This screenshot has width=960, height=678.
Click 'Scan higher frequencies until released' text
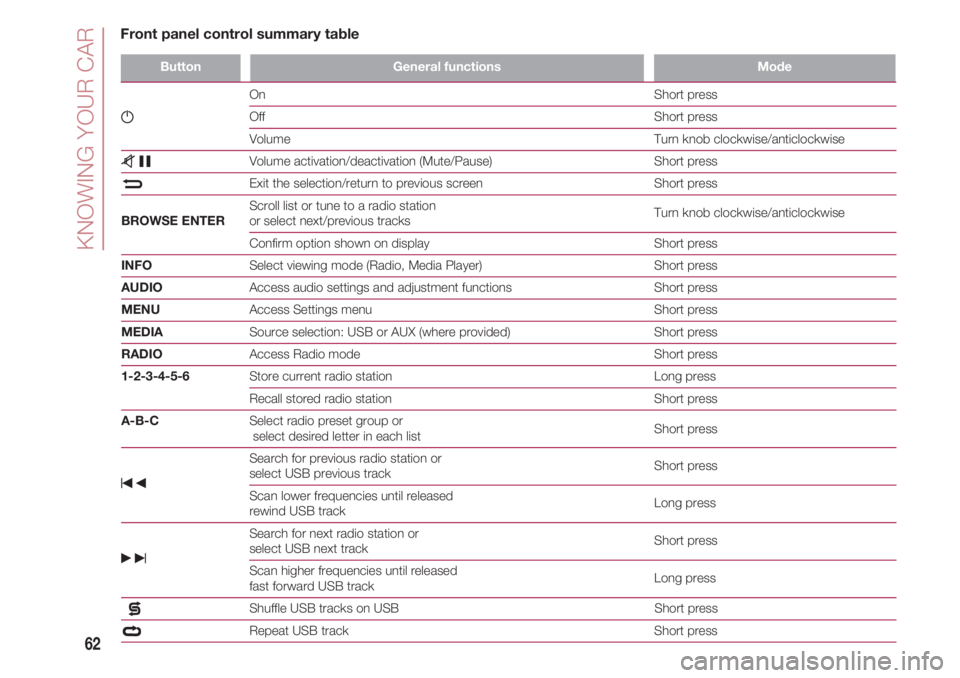point(353,571)
